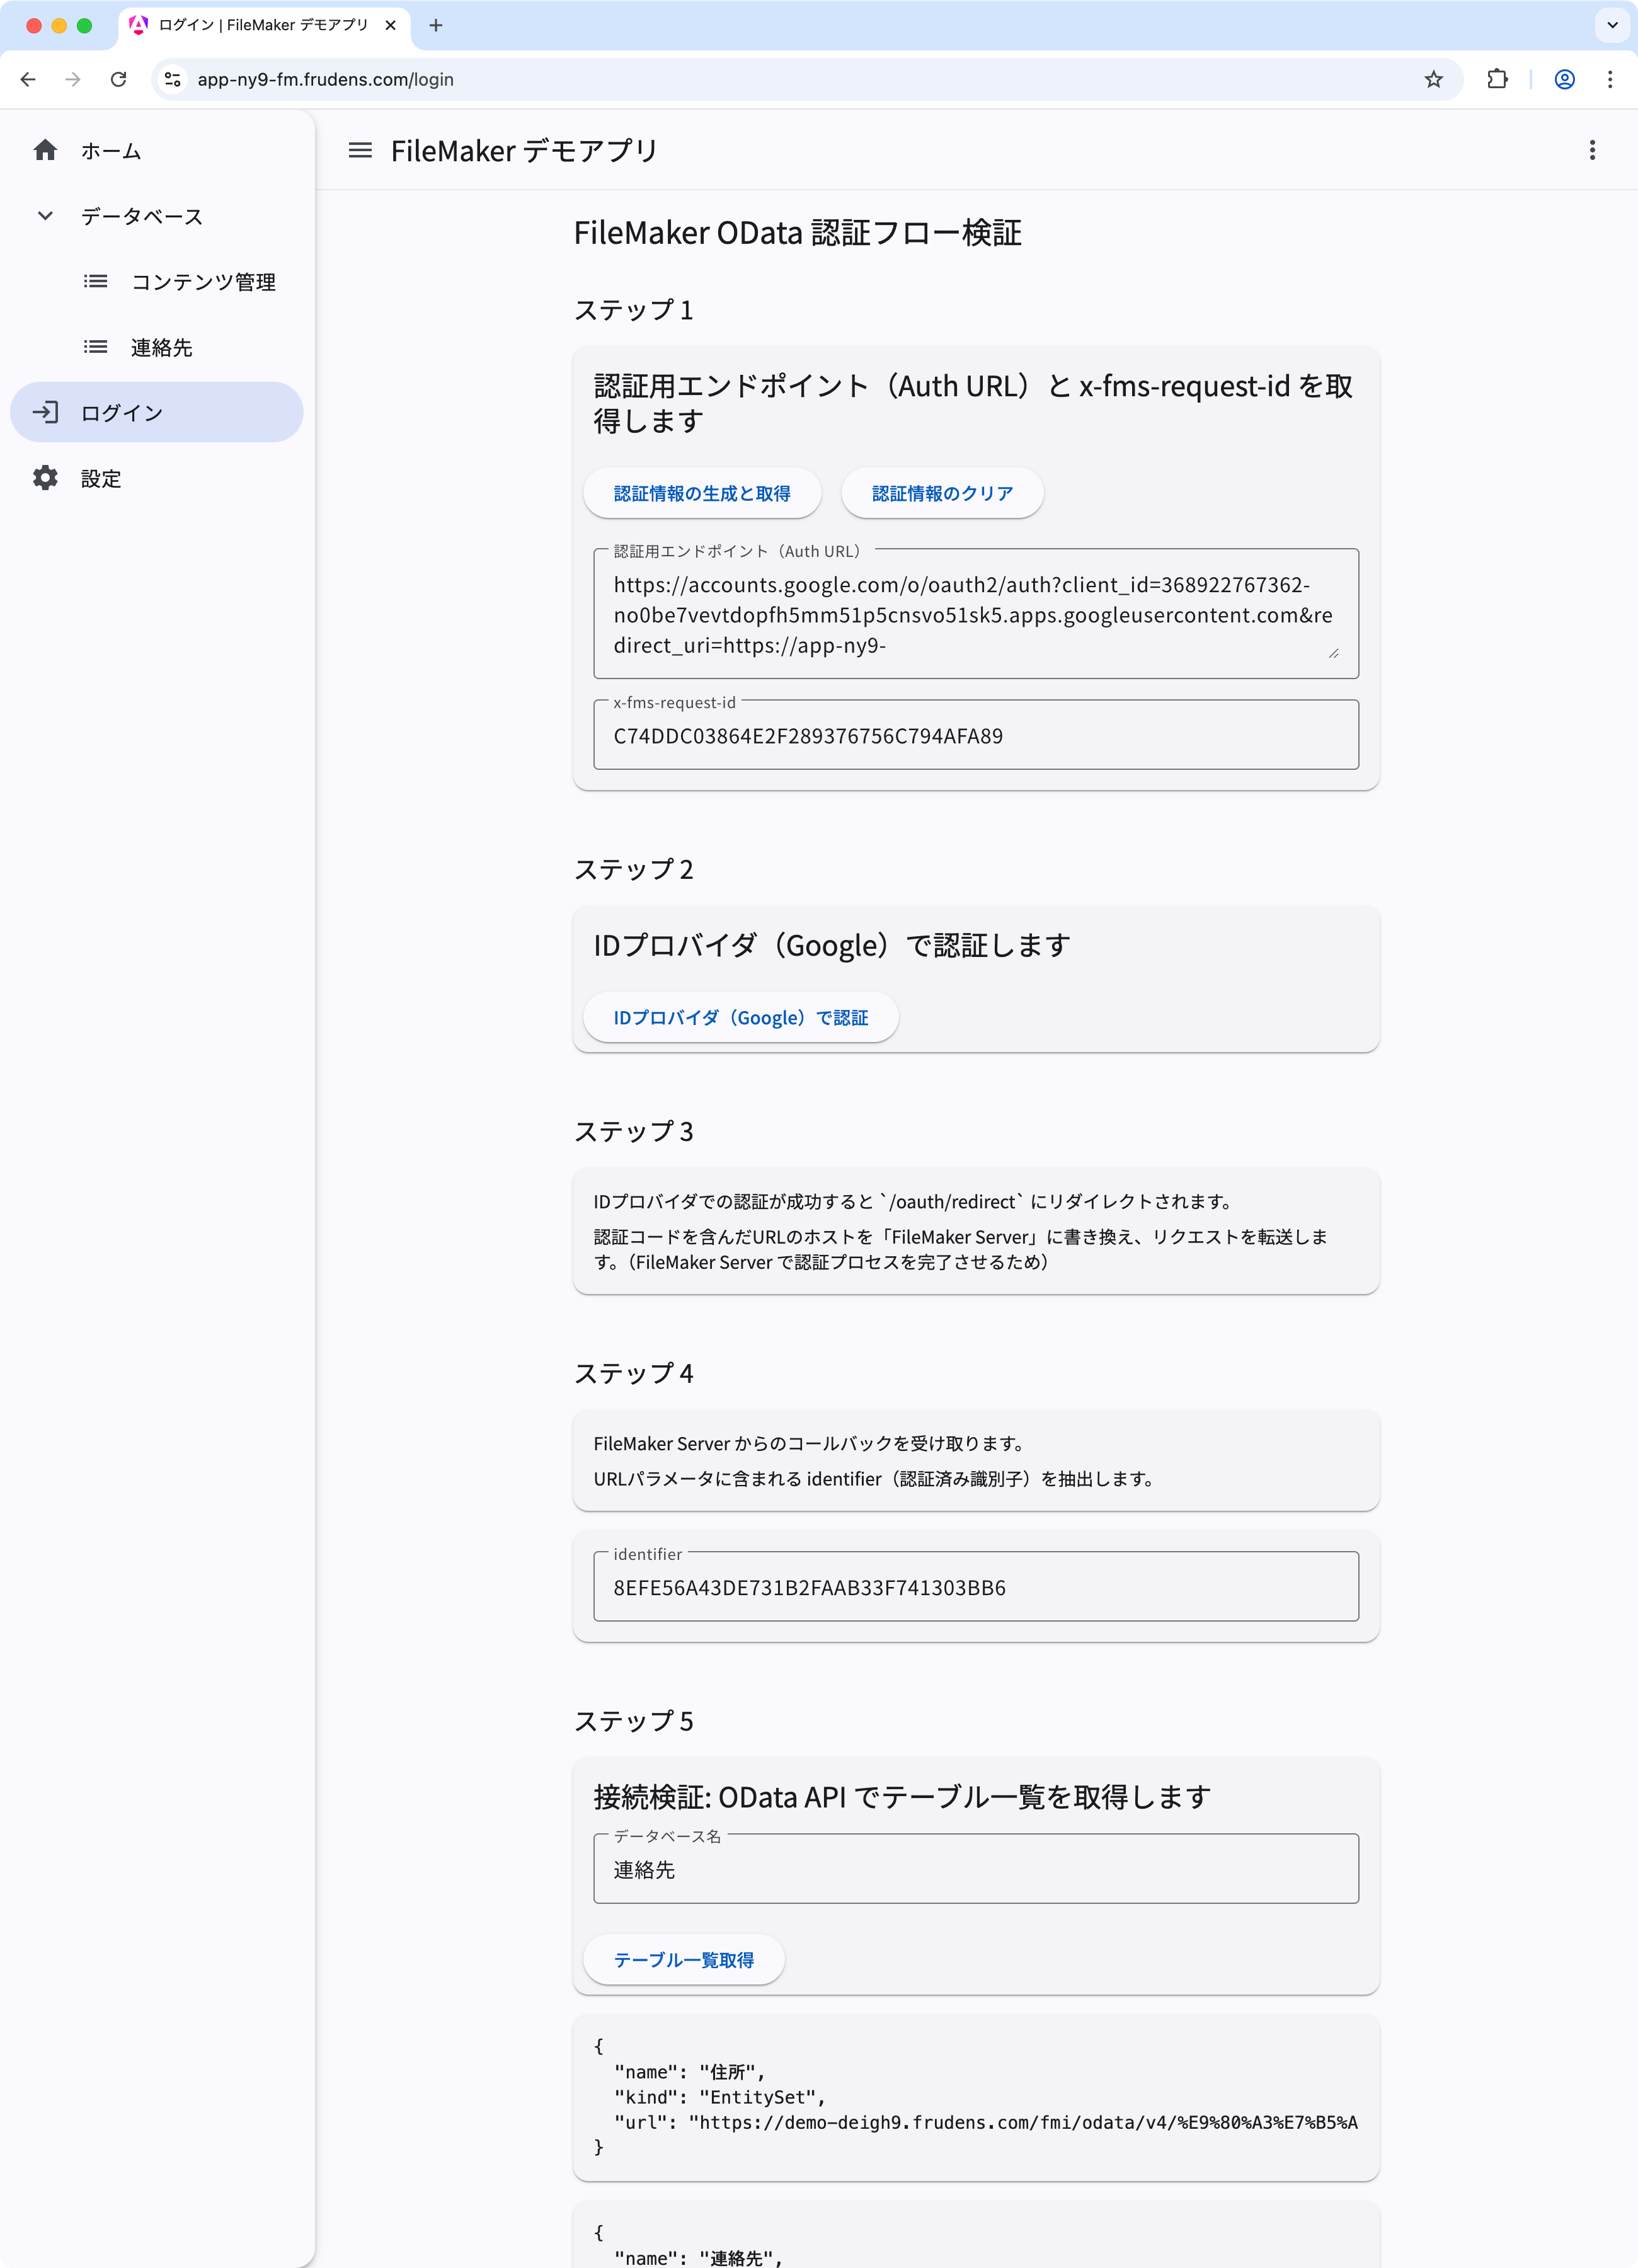1638x2268 pixels.
Task: Reload the page
Action: 118,79
